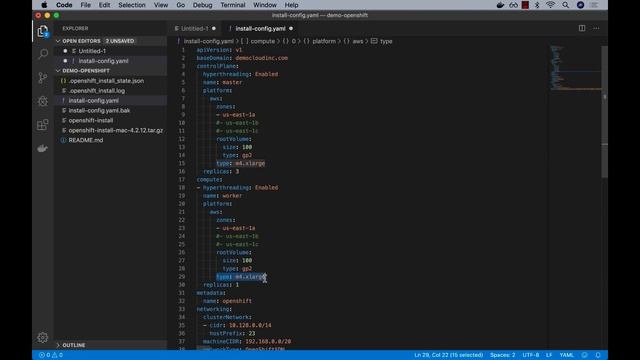Switch to the install-config.yaml tab
Image resolution: width=640 pixels, height=360 pixels.
click(x=260, y=29)
